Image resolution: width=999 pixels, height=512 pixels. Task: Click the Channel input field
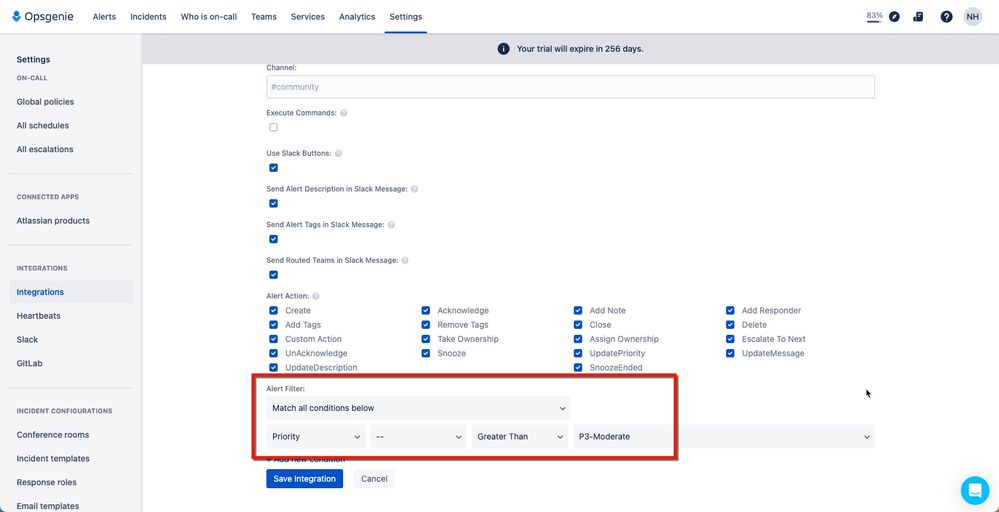[570, 87]
